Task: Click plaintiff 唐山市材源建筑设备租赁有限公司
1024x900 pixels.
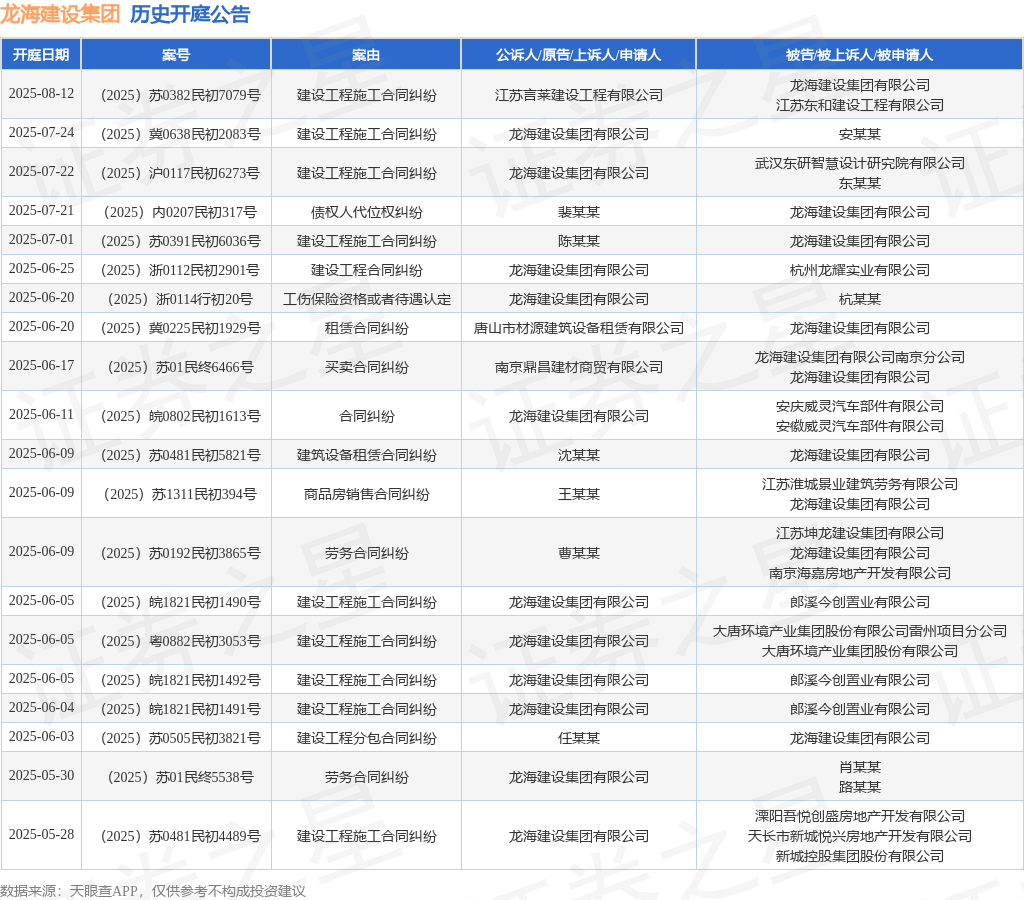Action: click(579, 329)
